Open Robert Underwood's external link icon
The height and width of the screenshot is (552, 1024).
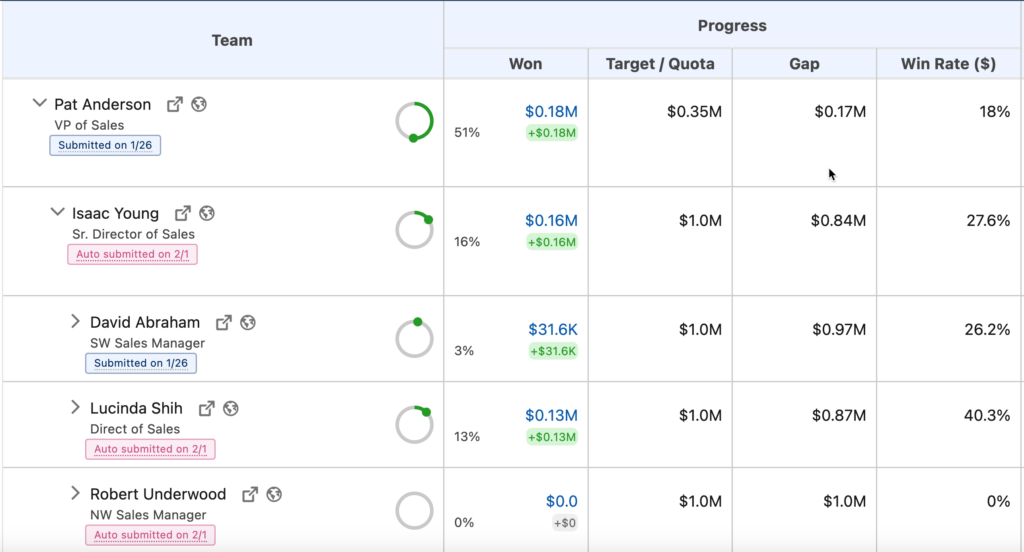250,494
